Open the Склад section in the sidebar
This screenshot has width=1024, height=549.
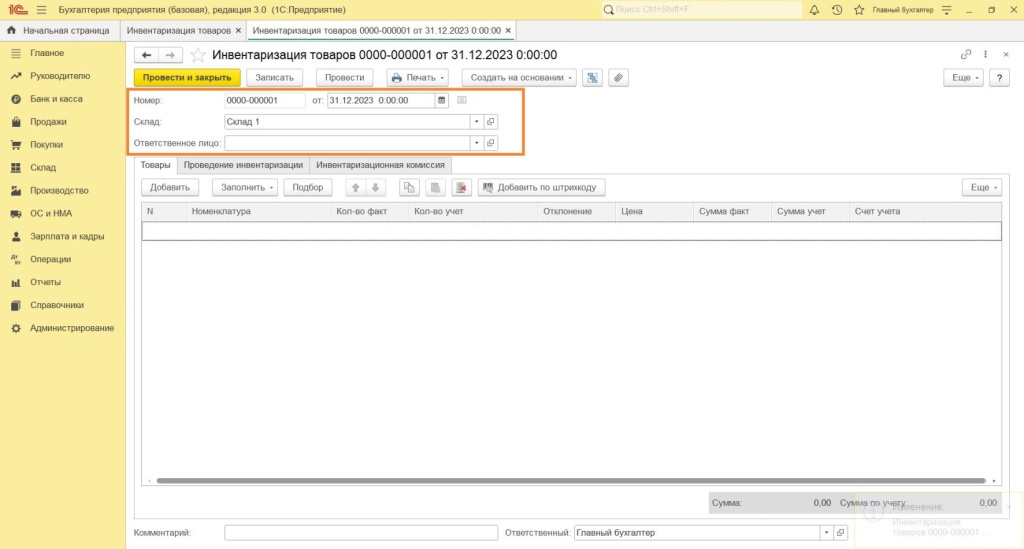point(43,168)
